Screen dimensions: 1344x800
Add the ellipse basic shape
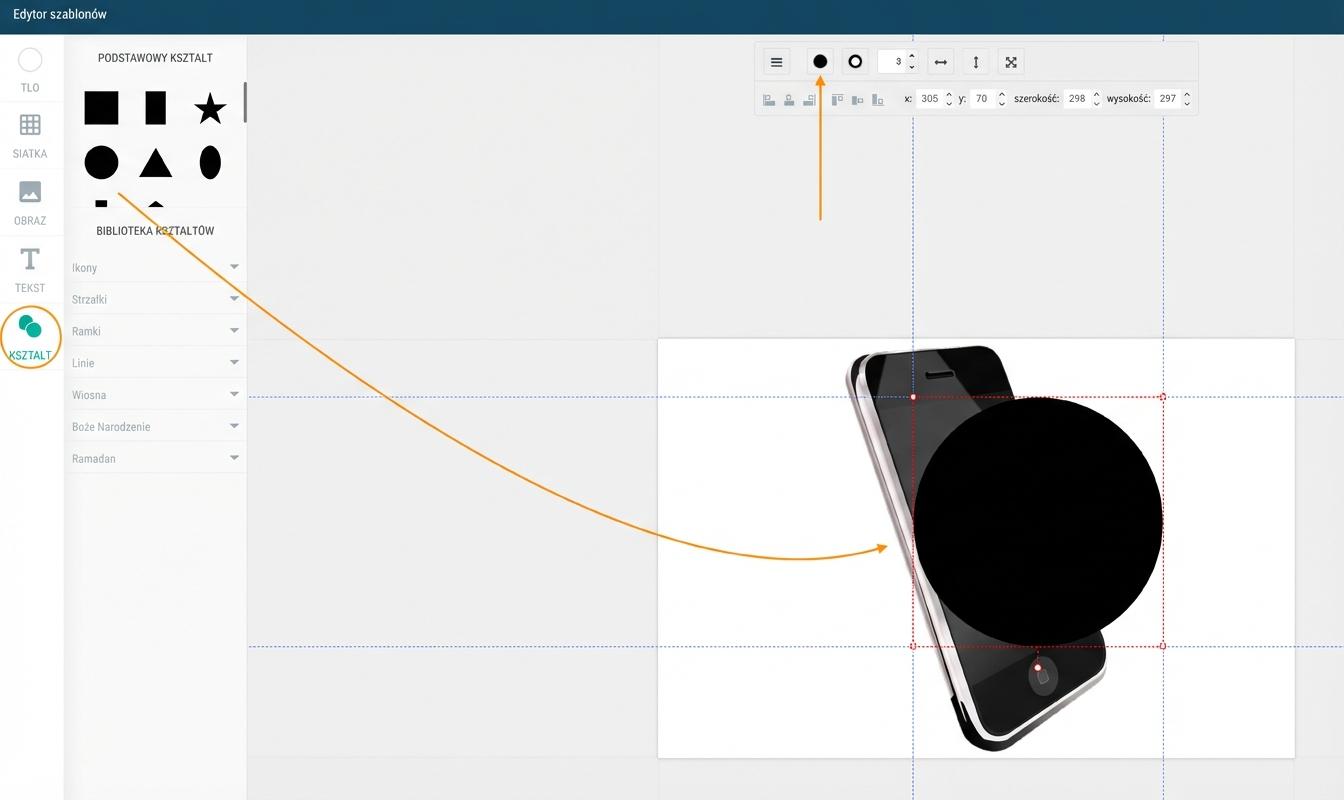tap(210, 162)
